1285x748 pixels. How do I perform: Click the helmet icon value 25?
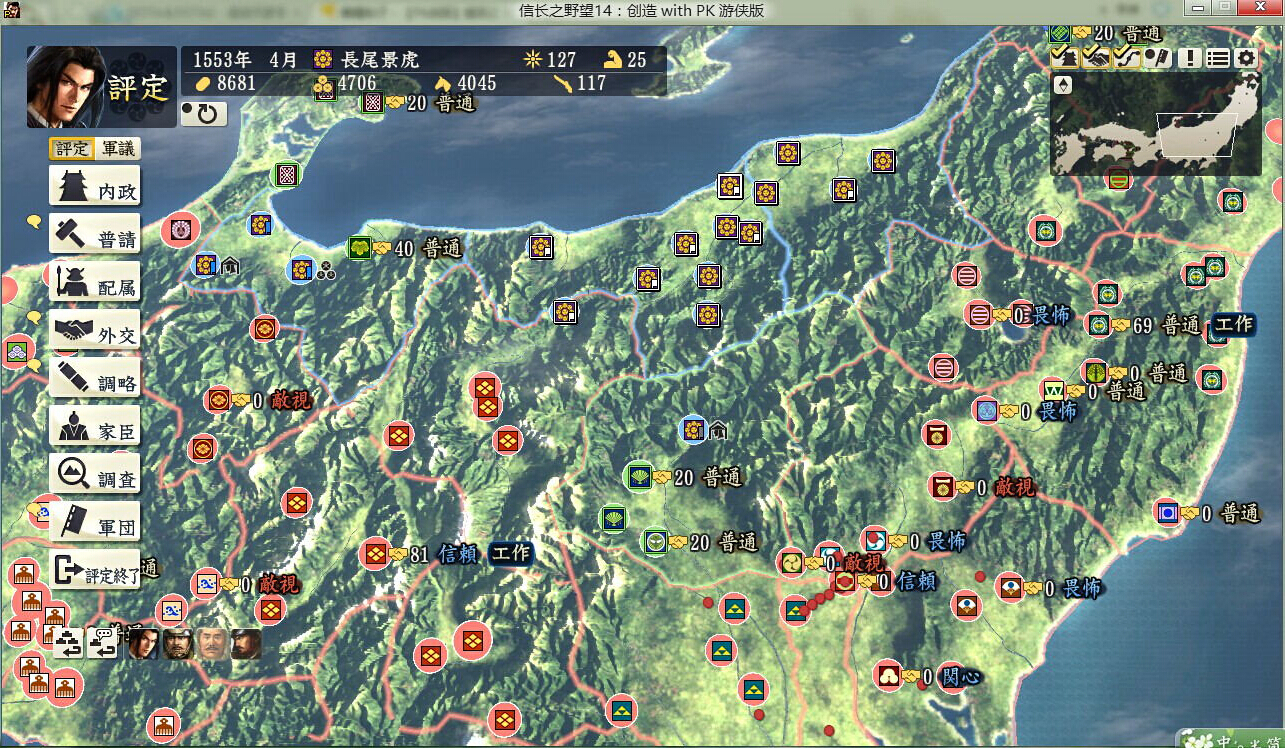[x=637, y=59]
